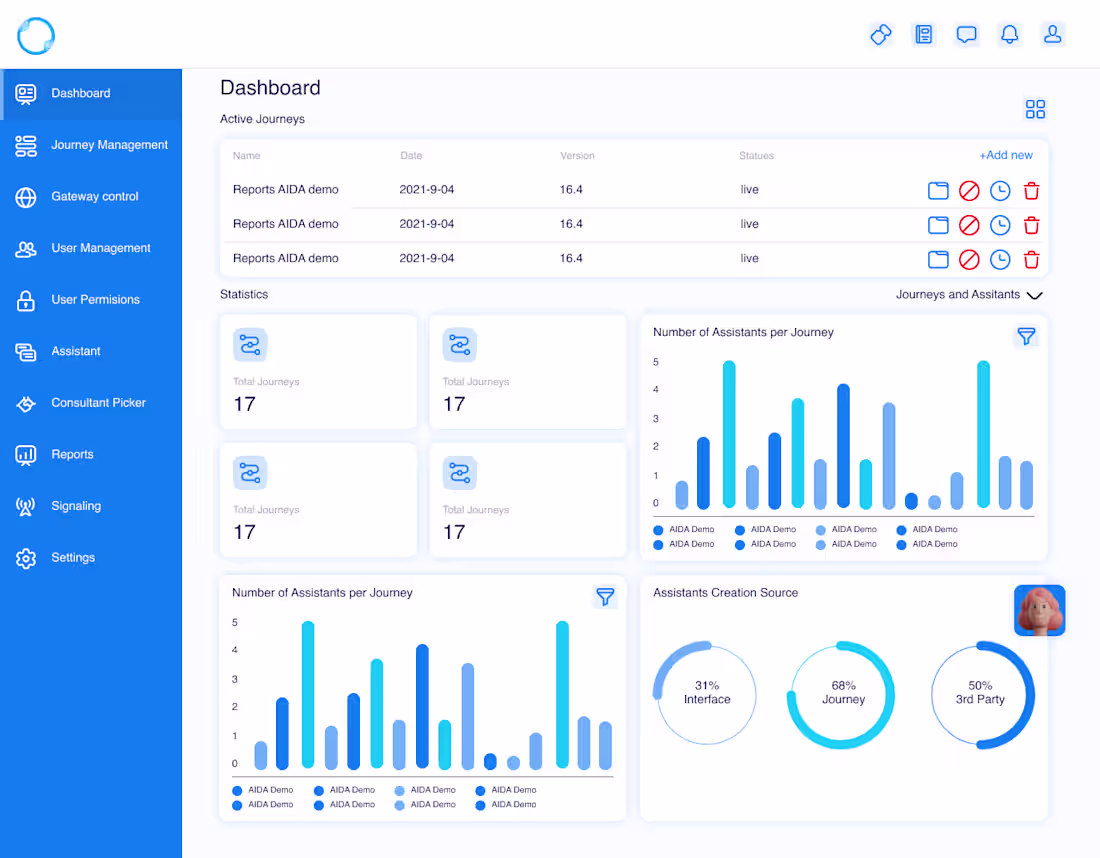Click block icon in second journey row
Screen dimensions: 1100x858
969,224
